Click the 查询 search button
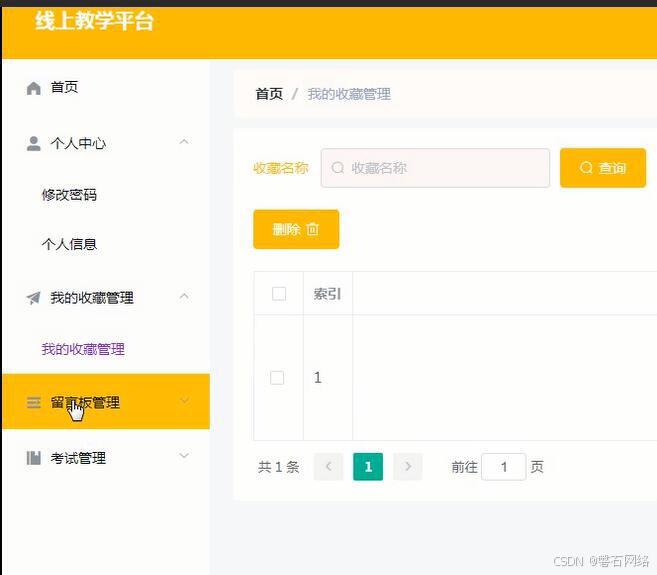 [603, 168]
